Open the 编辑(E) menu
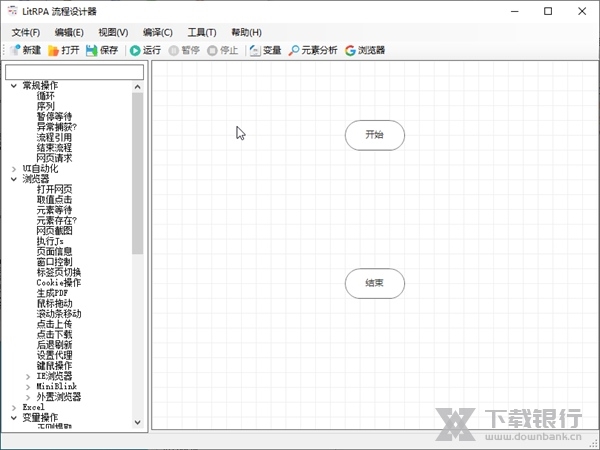The height and width of the screenshot is (450, 600). [x=69, y=33]
